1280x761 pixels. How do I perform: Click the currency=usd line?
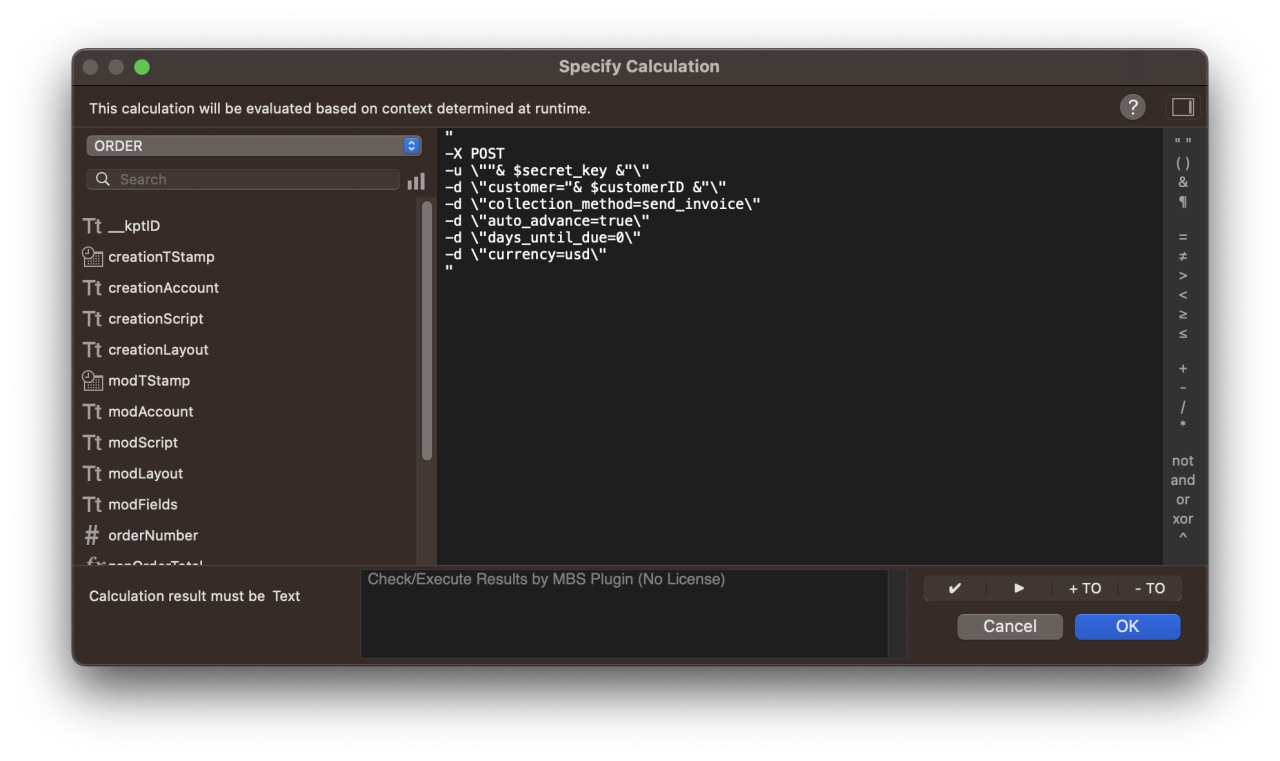click(x=526, y=254)
